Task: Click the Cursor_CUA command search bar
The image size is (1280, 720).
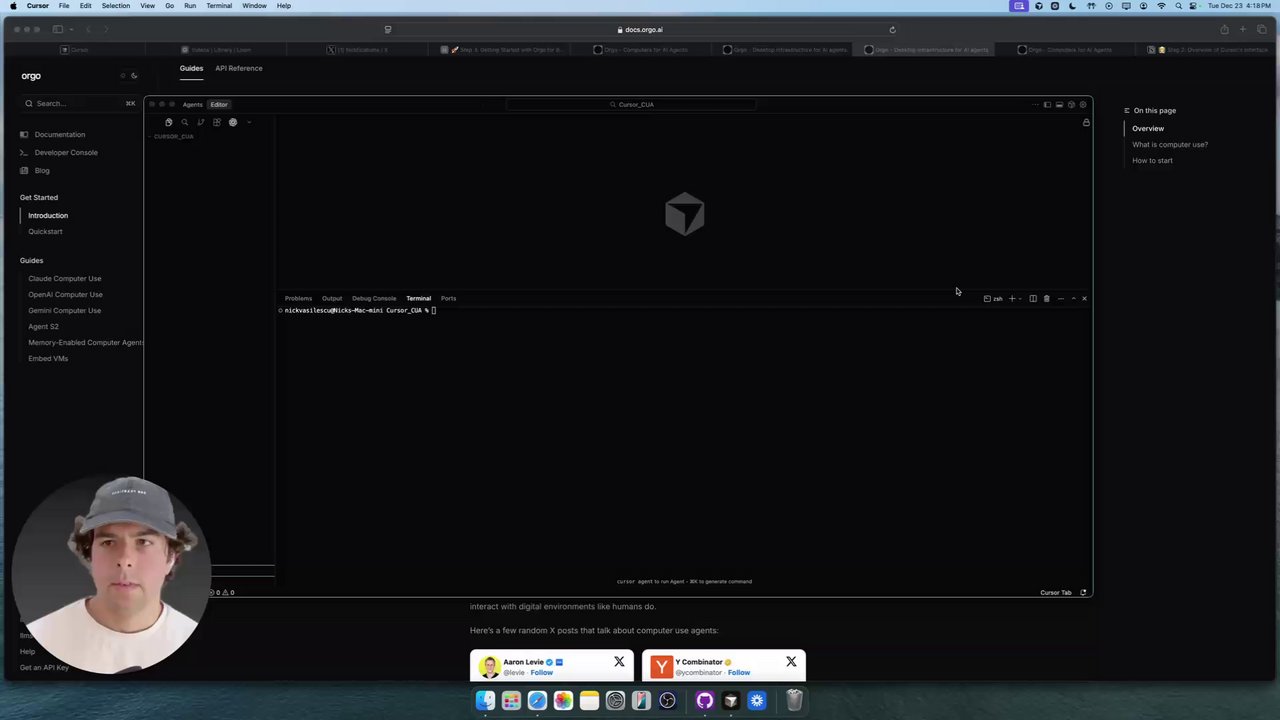Action: coord(632,104)
